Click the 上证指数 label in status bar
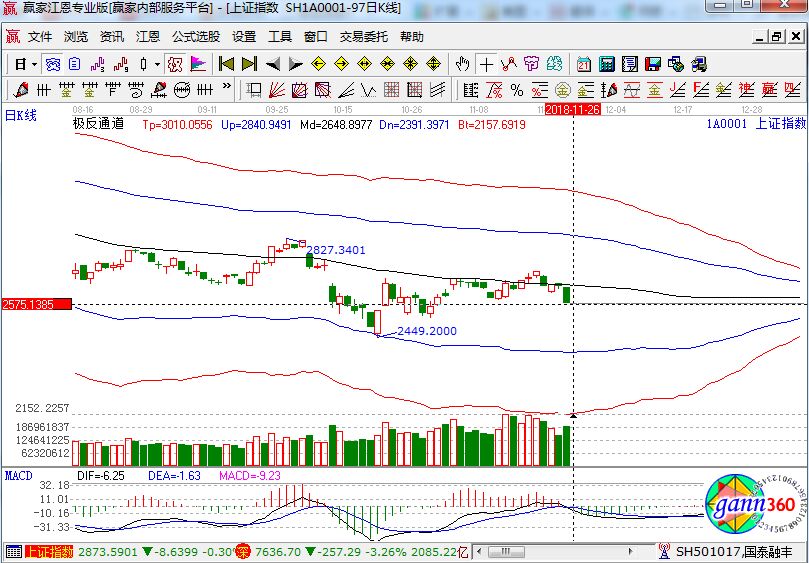Screen dimensions: 809x563 point(49,551)
